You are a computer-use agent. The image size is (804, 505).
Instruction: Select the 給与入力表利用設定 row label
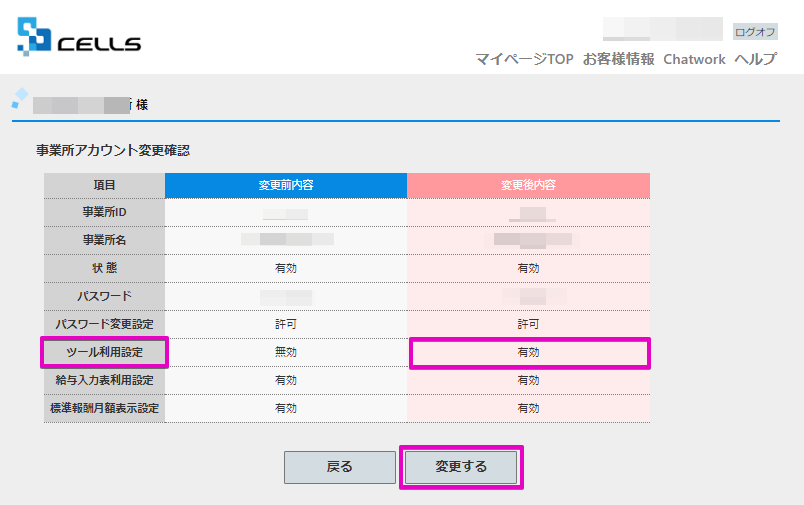pos(105,380)
